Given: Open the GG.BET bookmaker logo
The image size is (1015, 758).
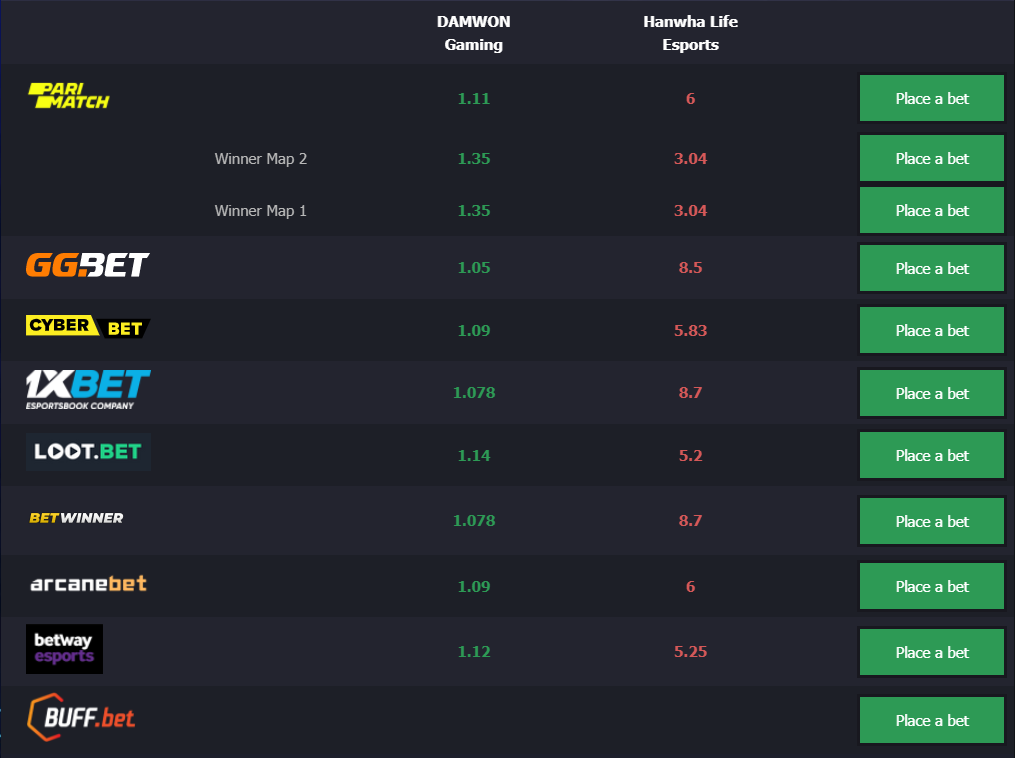Looking at the screenshot, I should [87, 265].
